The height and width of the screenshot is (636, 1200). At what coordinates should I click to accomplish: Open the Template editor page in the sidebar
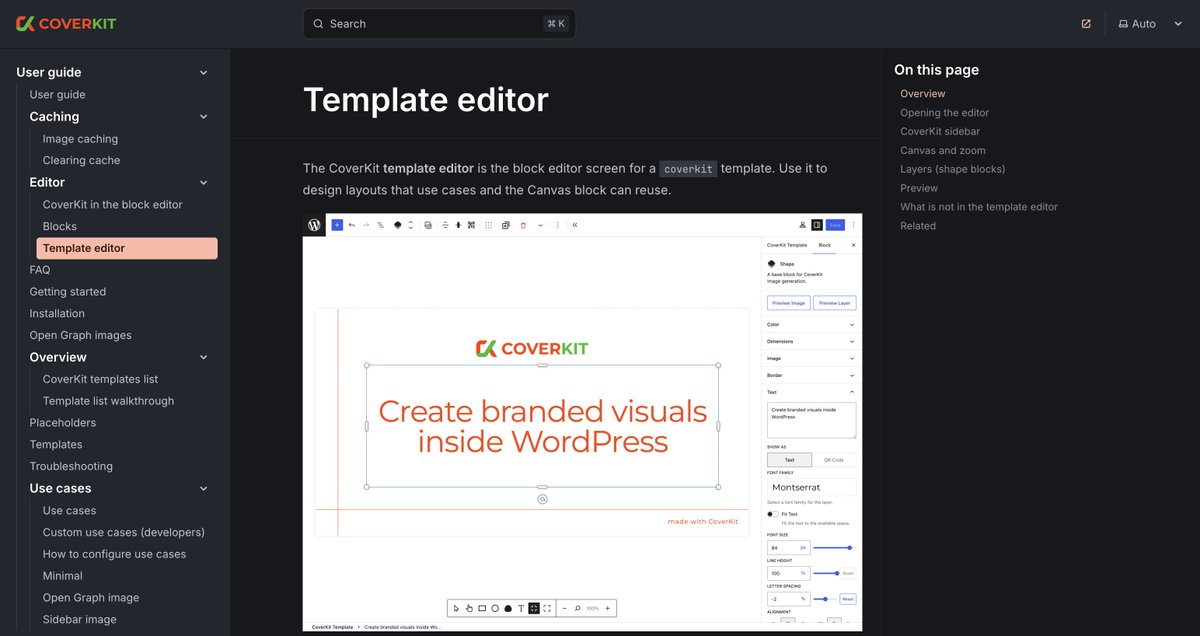coord(127,248)
